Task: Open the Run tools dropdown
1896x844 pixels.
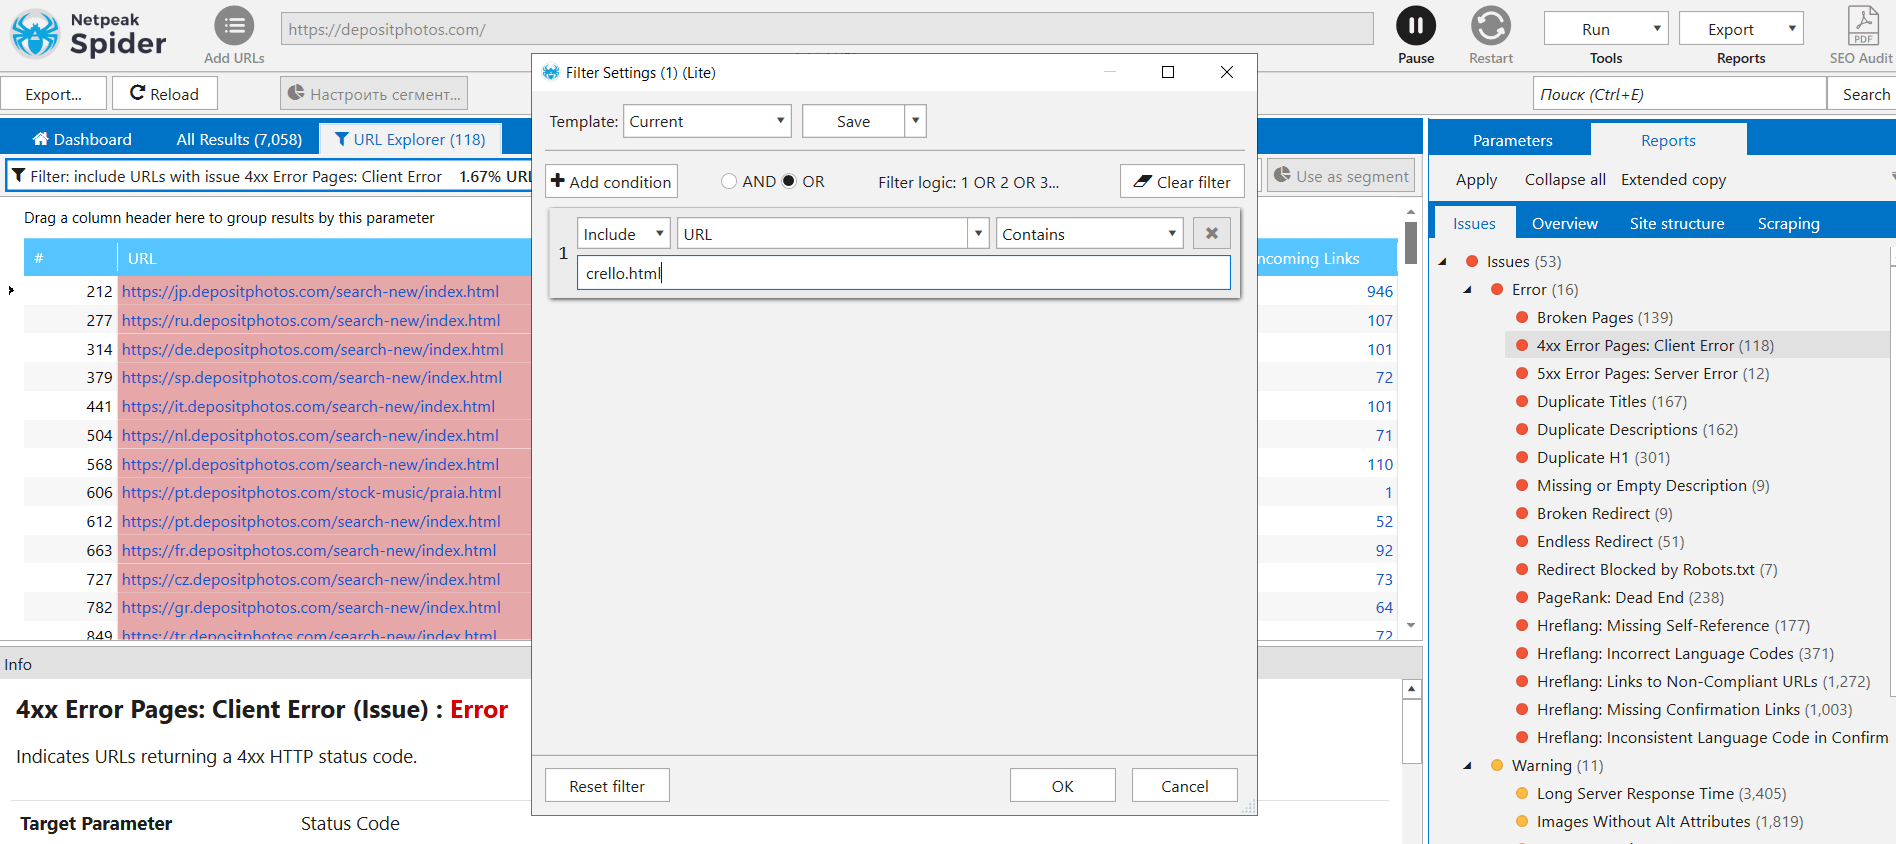Action: pos(1606,29)
